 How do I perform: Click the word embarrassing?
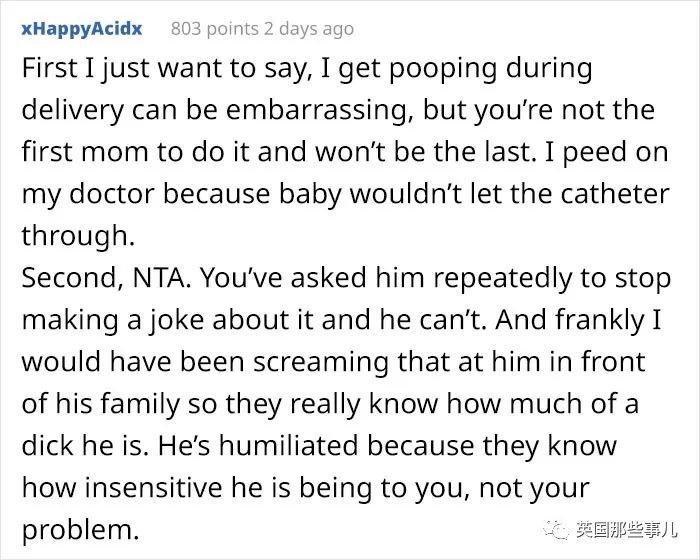(x=320, y=111)
